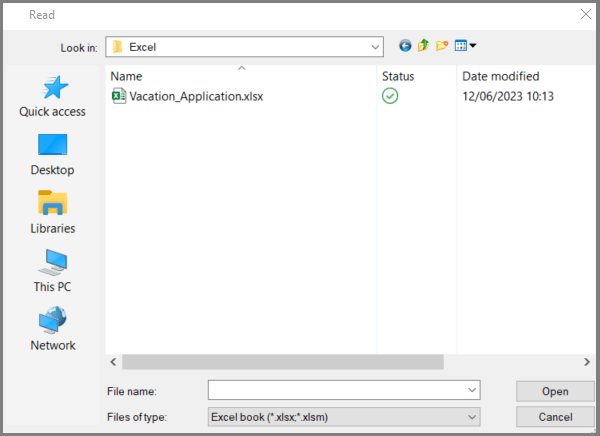
Task: Select Quick access in sidebar
Action: point(52,96)
